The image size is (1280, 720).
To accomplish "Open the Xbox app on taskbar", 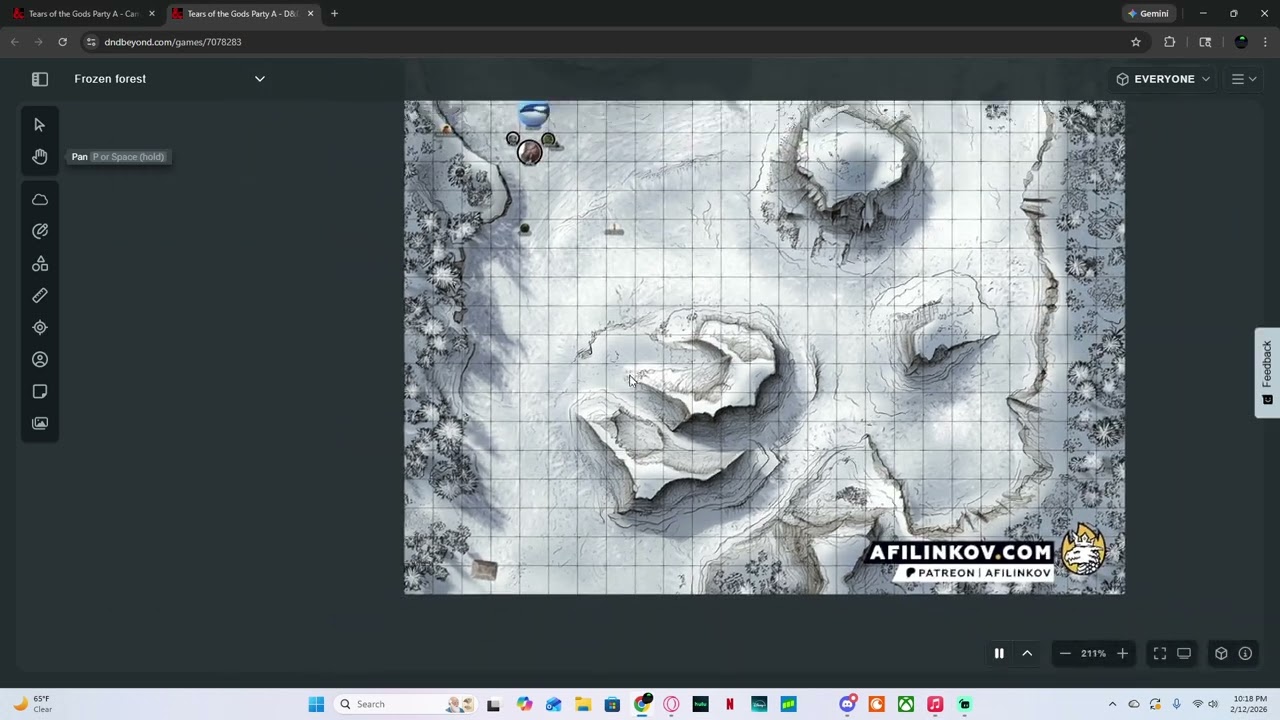I will (906, 704).
